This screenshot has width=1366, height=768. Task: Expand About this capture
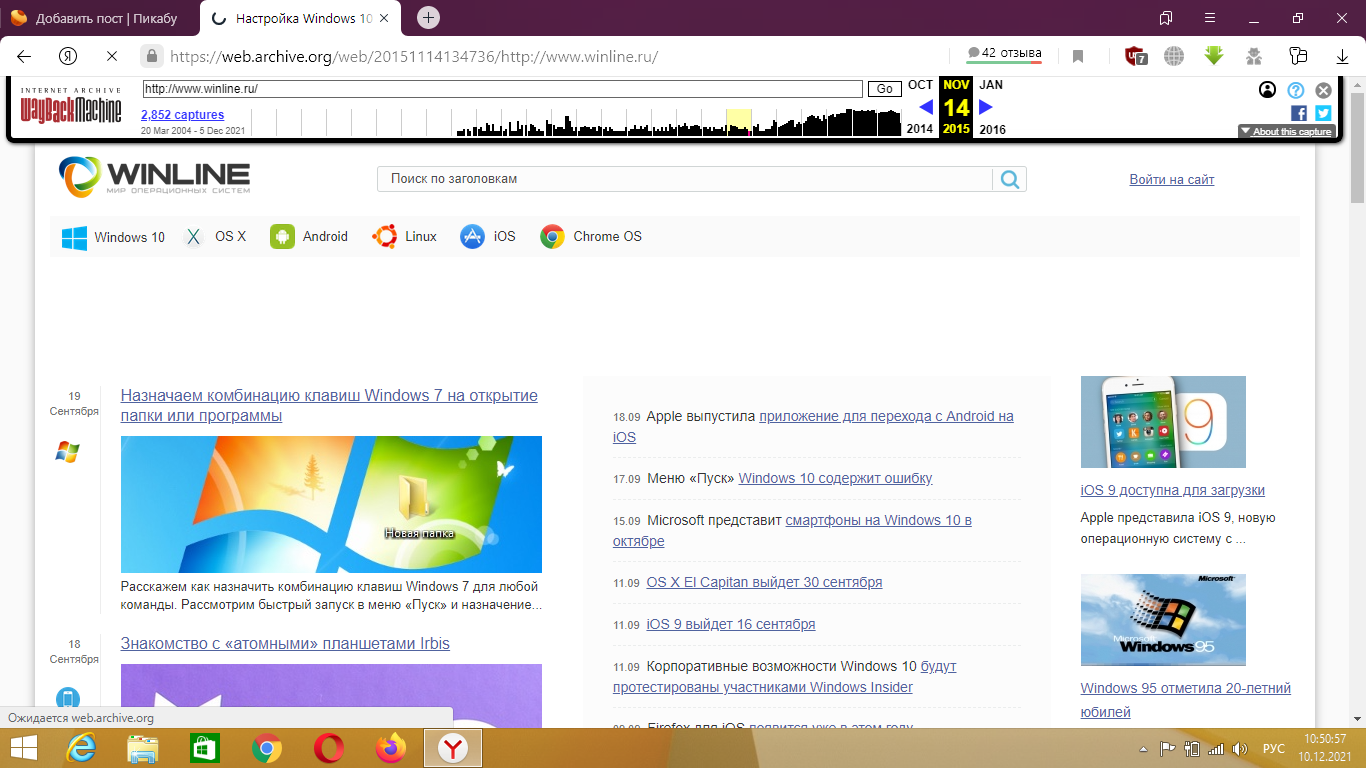[x=1286, y=131]
